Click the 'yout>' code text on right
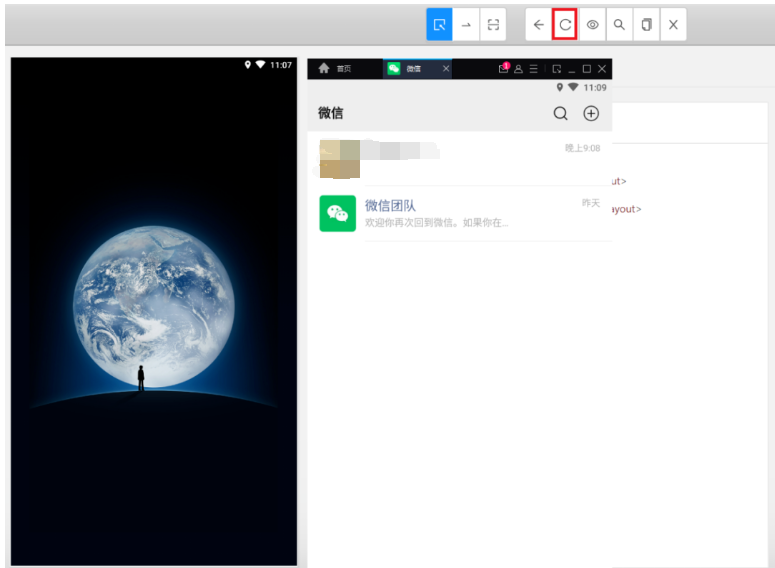Screen dimensions: 775x568 (627, 209)
